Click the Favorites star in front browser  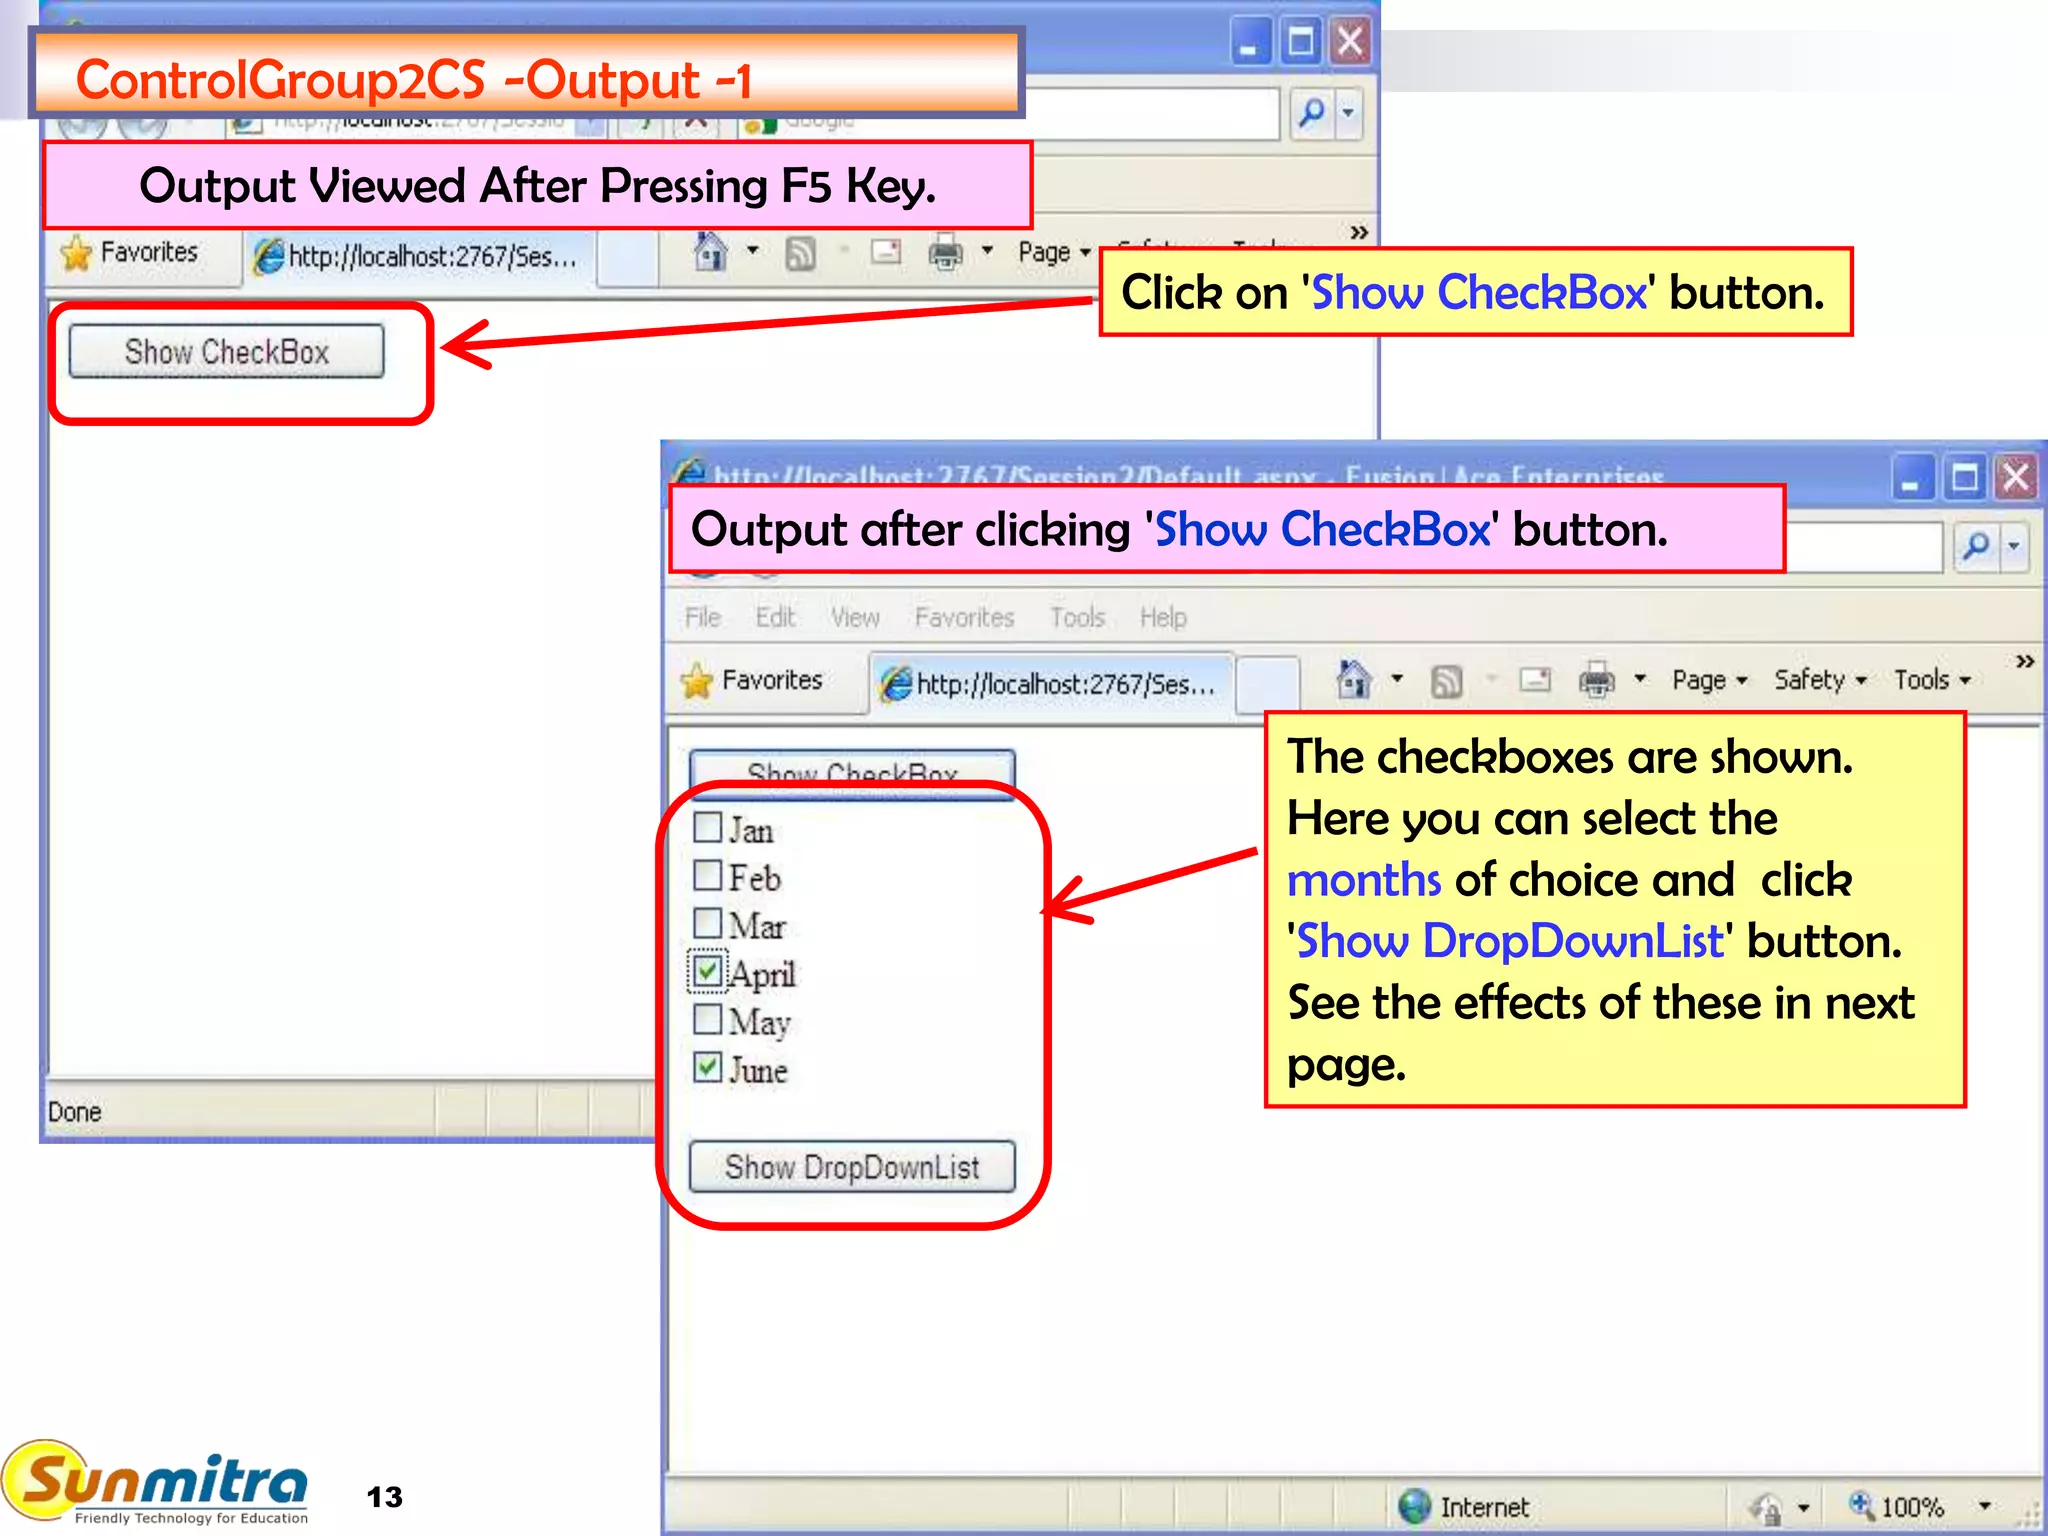pyautogui.click(x=697, y=681)
